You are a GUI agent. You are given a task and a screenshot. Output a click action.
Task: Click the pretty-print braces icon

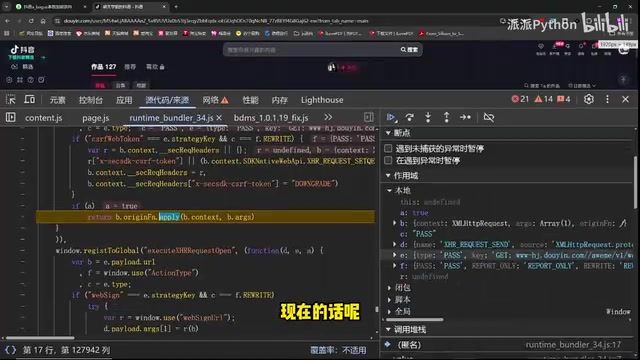tap(11, 350)
